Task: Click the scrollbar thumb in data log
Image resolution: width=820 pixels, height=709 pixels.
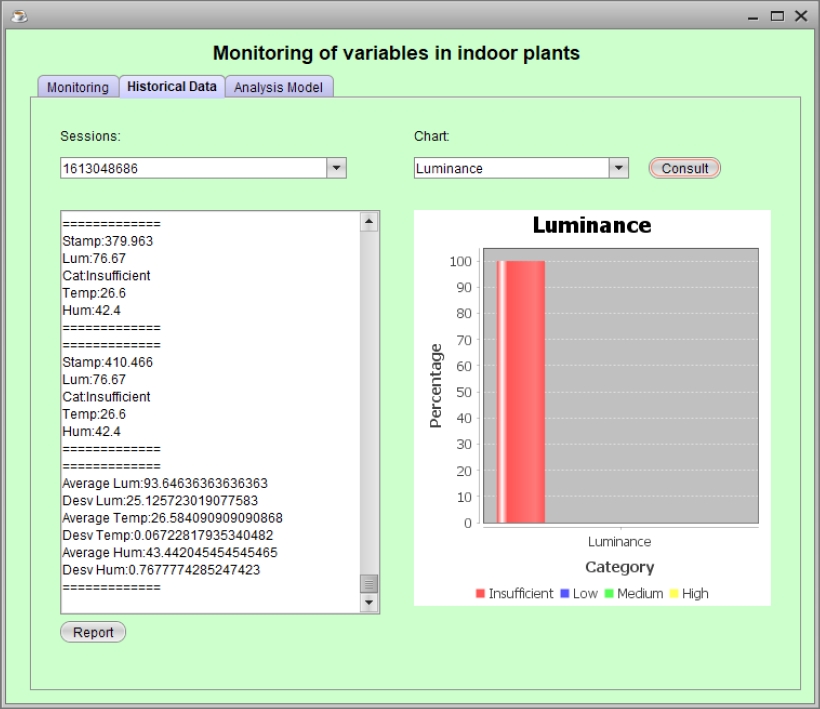Action: [x=369, y=584]
